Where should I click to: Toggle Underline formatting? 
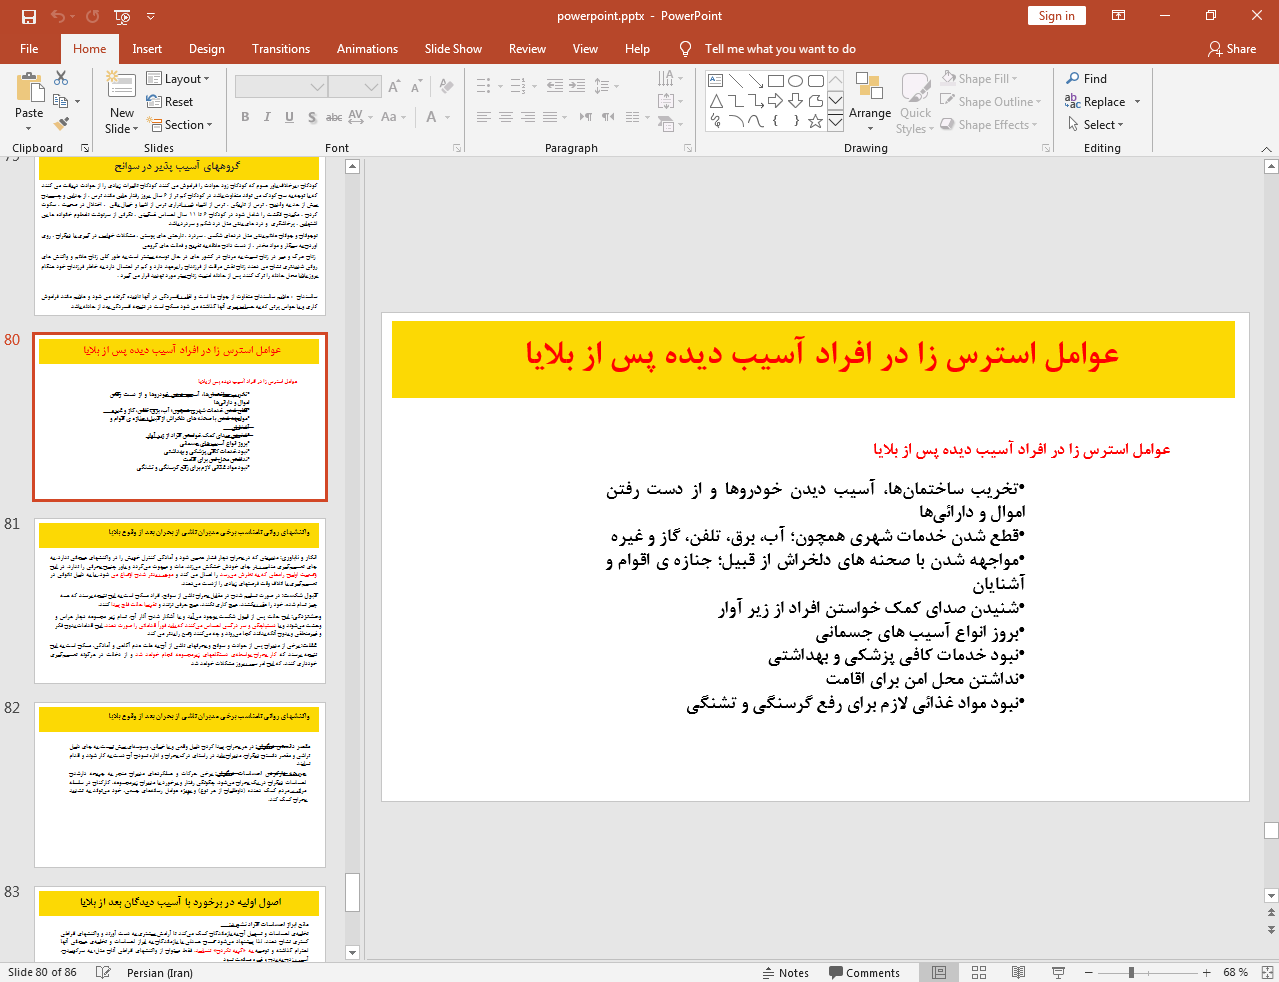point(289,117)
